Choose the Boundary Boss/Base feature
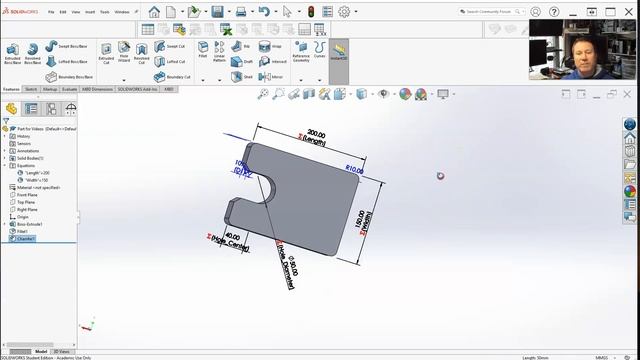The height and width of the screenshot is (360, 640). [x=69, y=77]
